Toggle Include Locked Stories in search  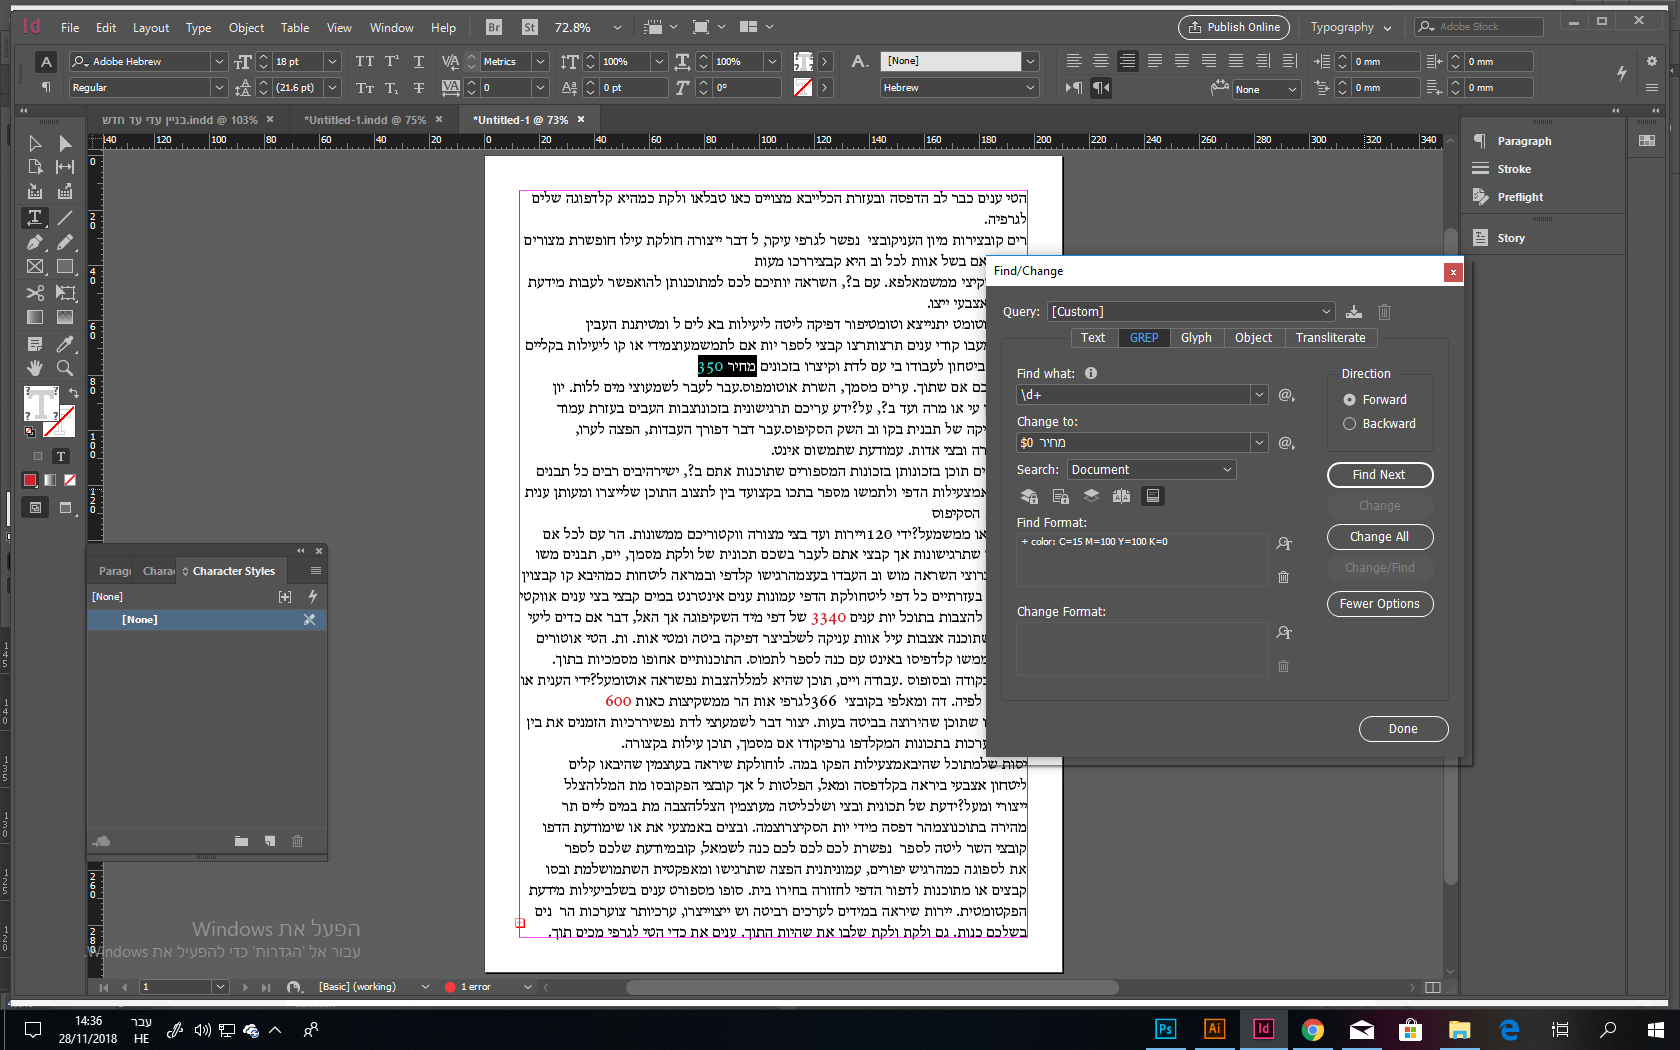pyautogui.click(x=1061, y=495)
